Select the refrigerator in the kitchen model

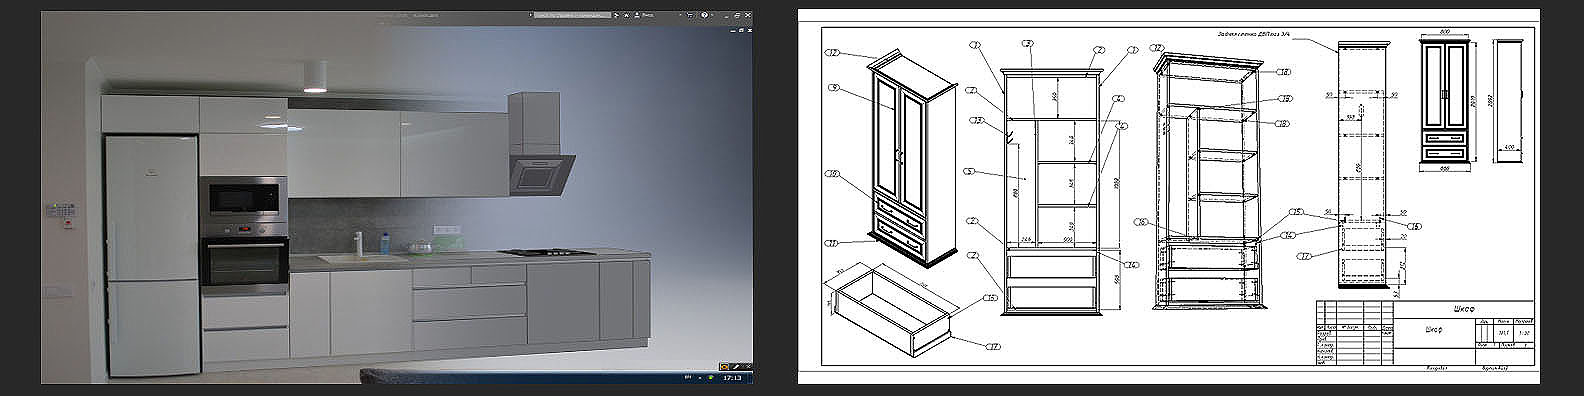(151, 255)
